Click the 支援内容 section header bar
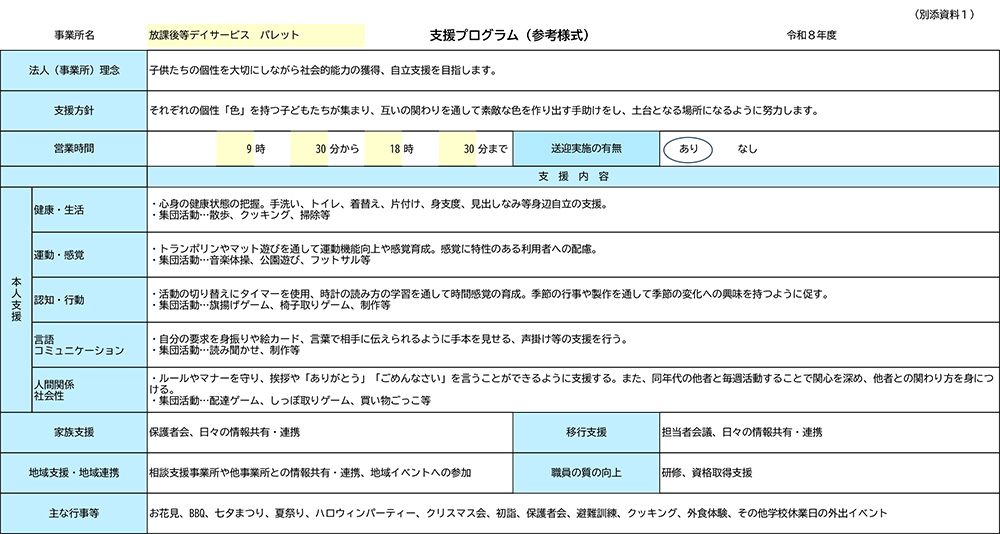Image resolution: width=1000 pixels, height=534 pixels. (572, 177)
